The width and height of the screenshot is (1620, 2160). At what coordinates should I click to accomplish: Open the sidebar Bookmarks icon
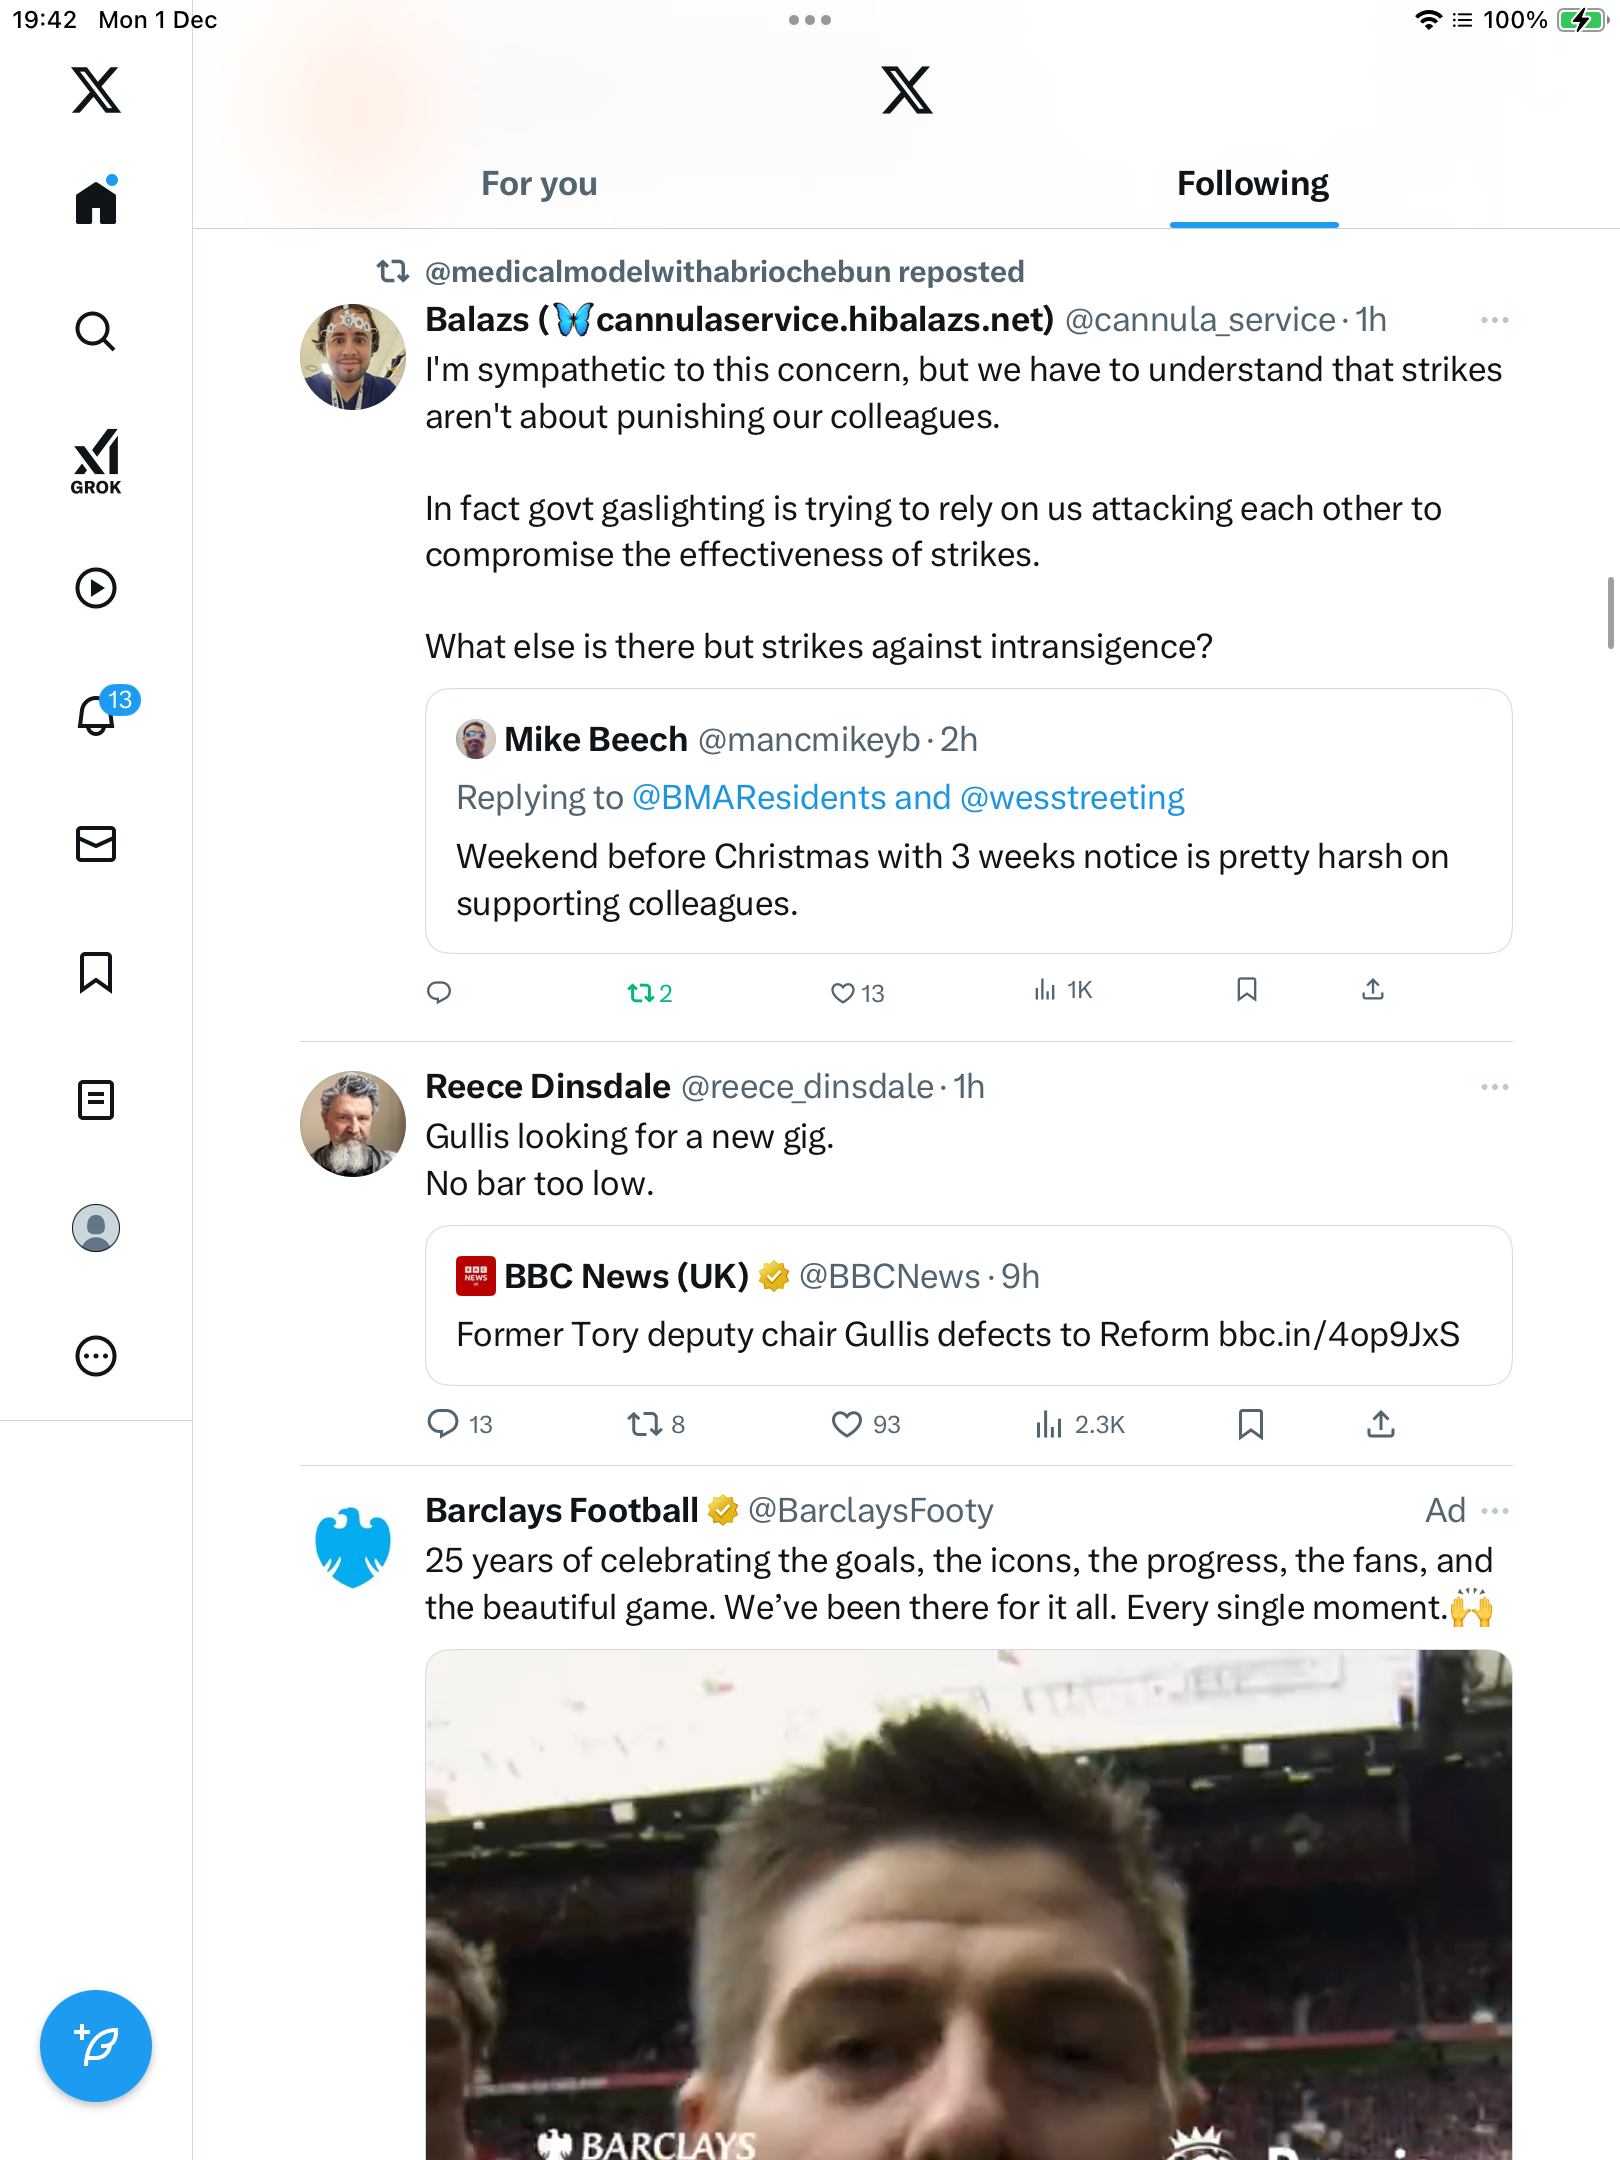coord(96,972)
